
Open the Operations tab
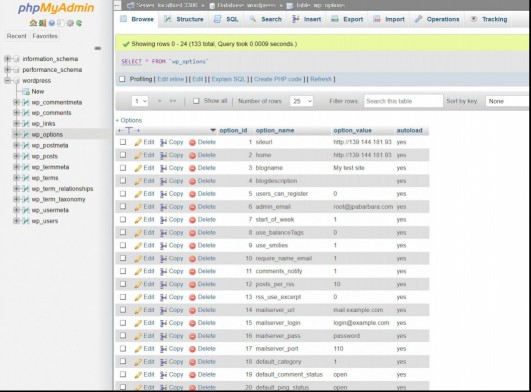(x=437, y=19)
